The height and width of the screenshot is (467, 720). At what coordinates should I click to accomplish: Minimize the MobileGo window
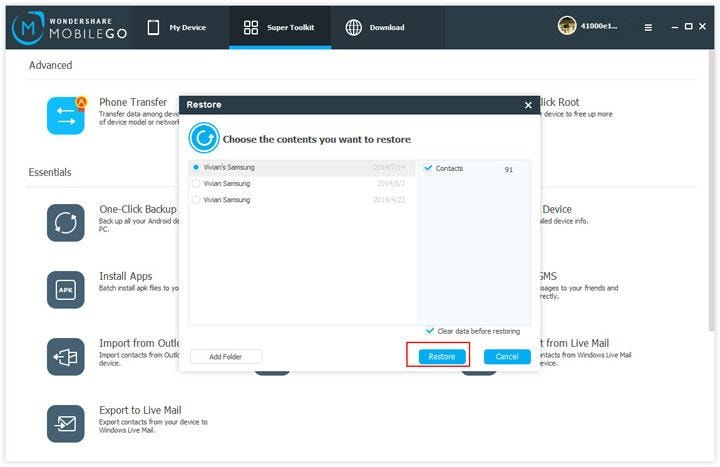click(675, 27)
